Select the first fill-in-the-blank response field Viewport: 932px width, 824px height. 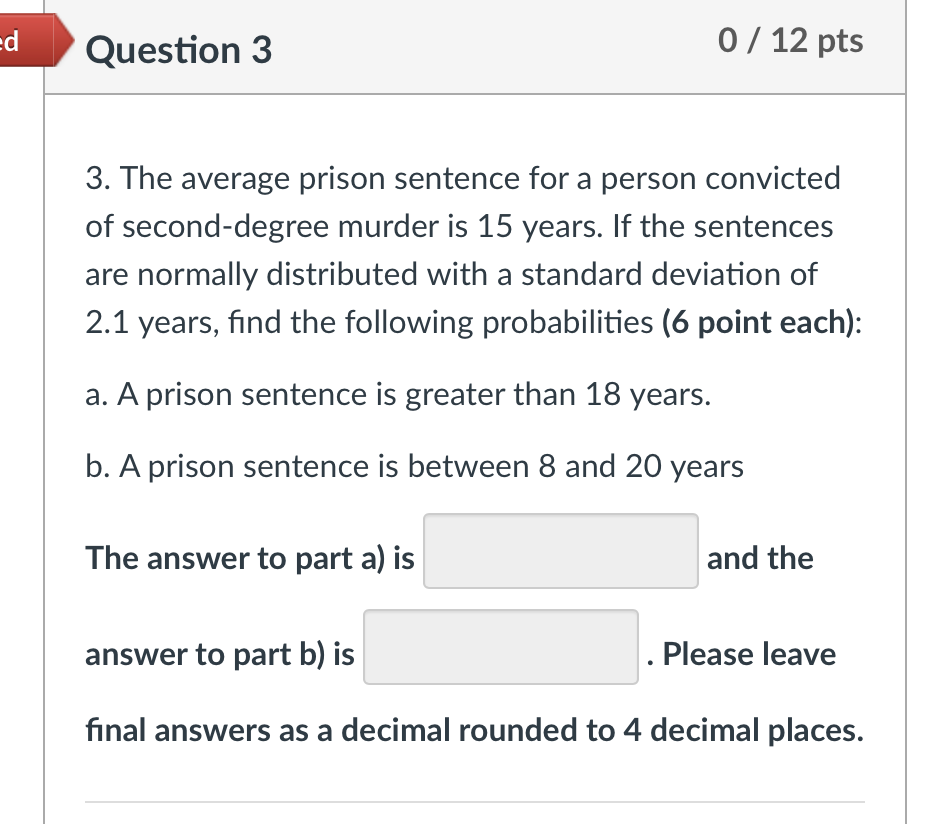560,551
